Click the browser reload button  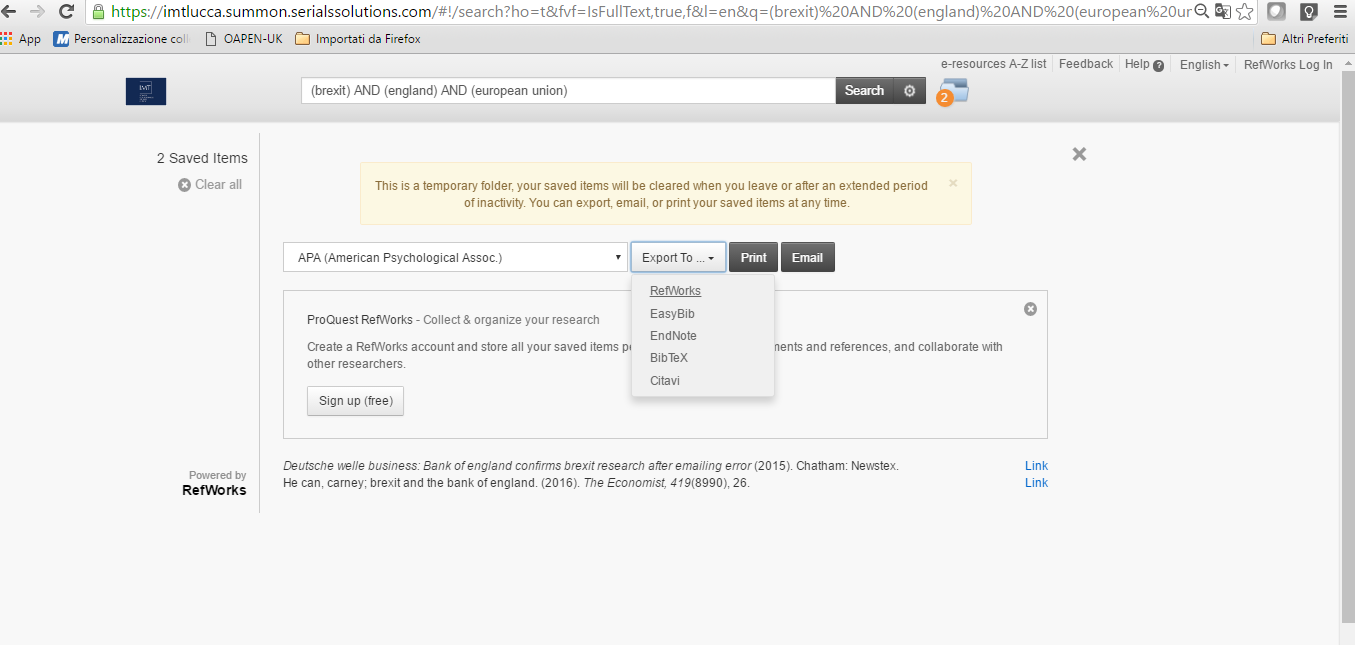pyautogui.click(x=67, y=12)
